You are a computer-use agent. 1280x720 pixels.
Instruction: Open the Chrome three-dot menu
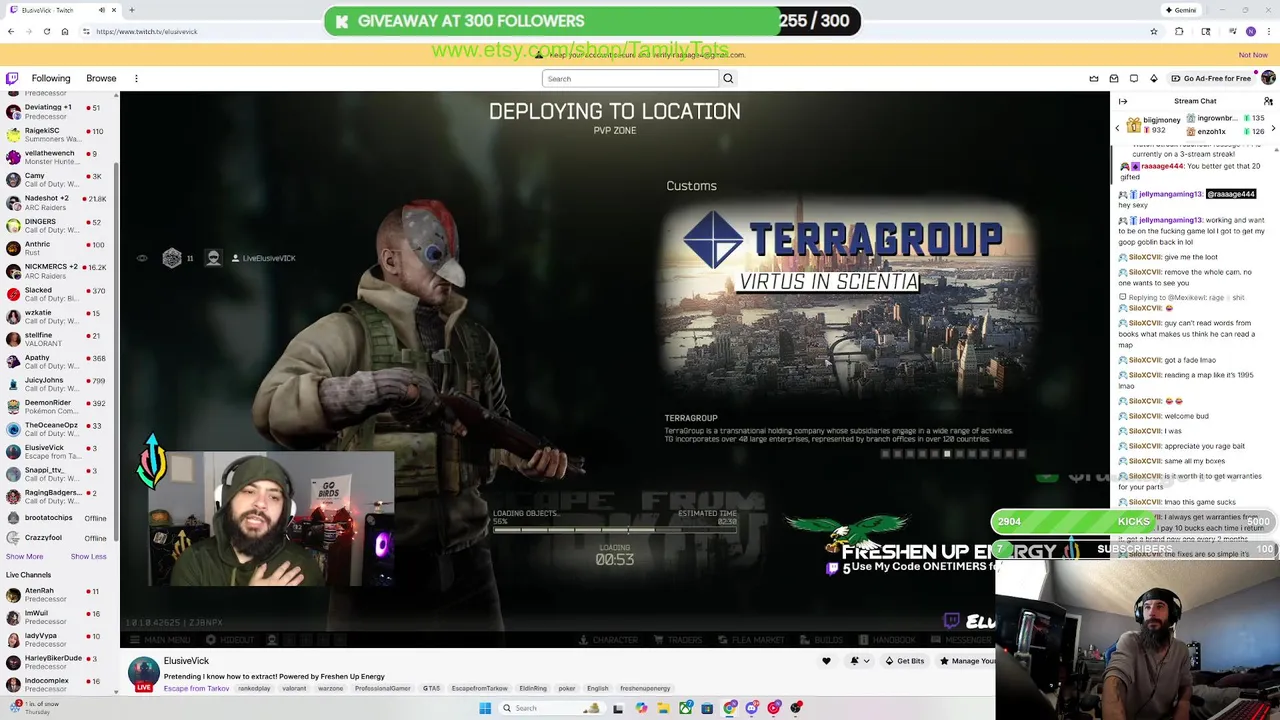[x=1268, y=32]
